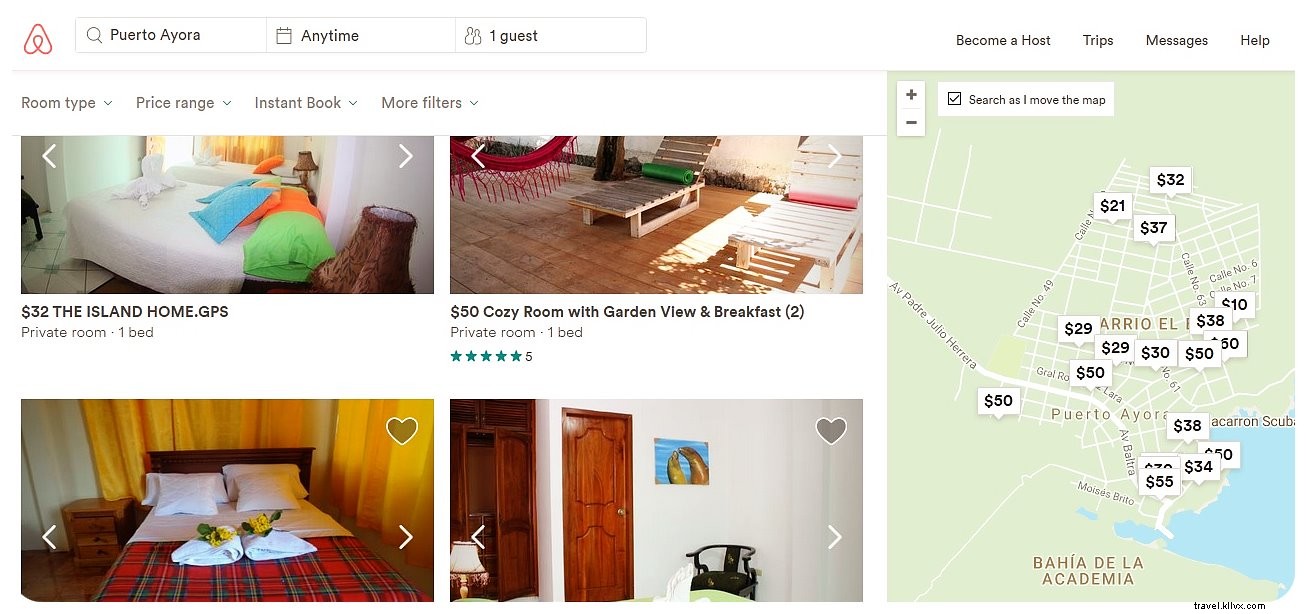Show previous photo of Island Home listing

point(49,156)
